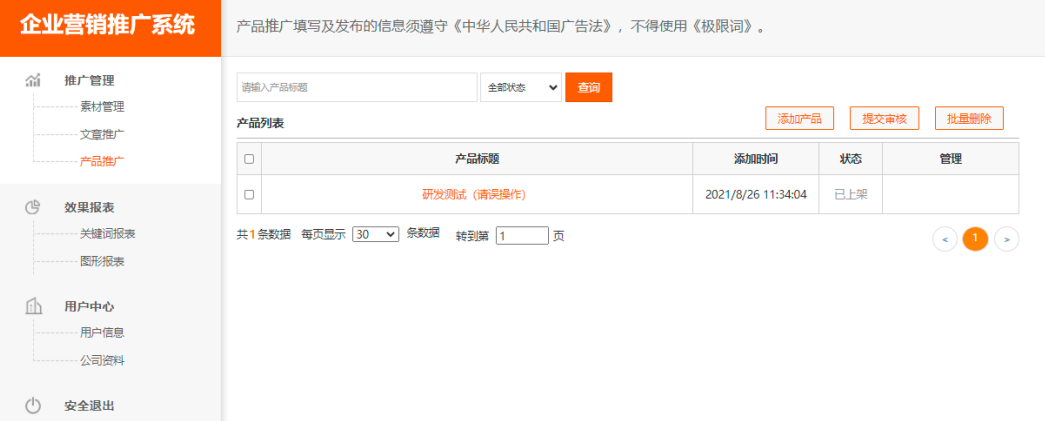This screenshot has height=421, width=1045.
Task: Check the 研发测试 product row checkbox
Action: [249, 195]
